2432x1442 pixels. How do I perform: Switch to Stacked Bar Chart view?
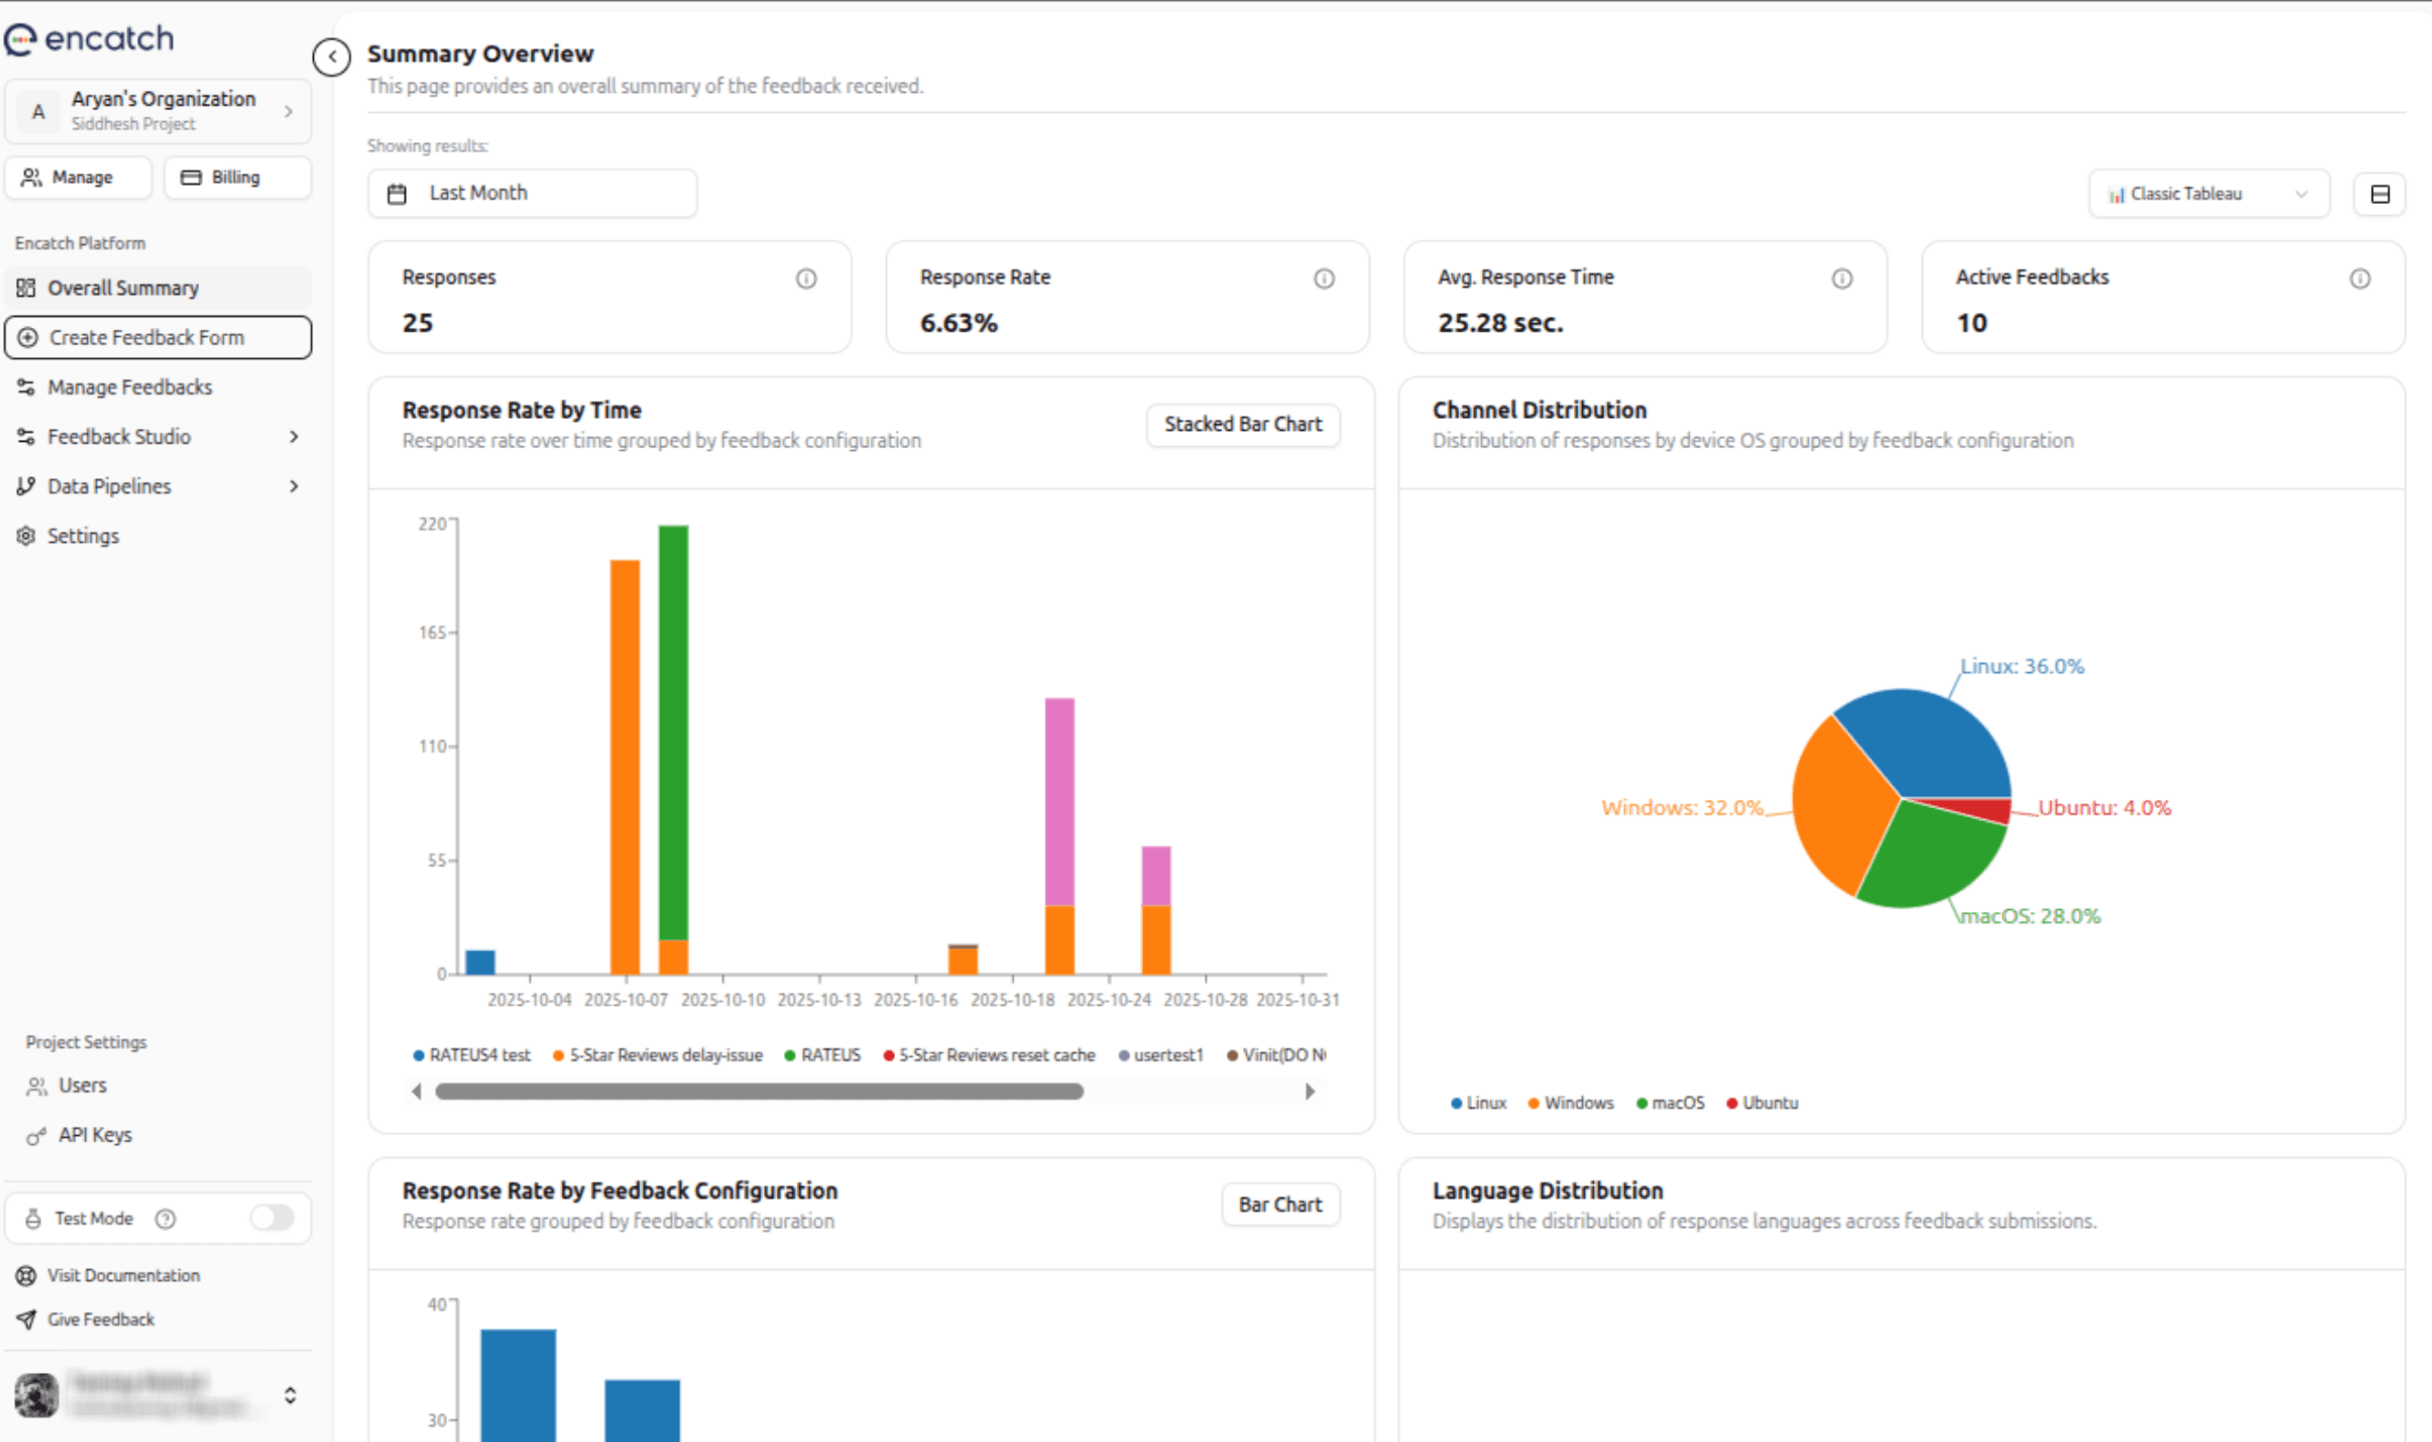(1242, 424)
